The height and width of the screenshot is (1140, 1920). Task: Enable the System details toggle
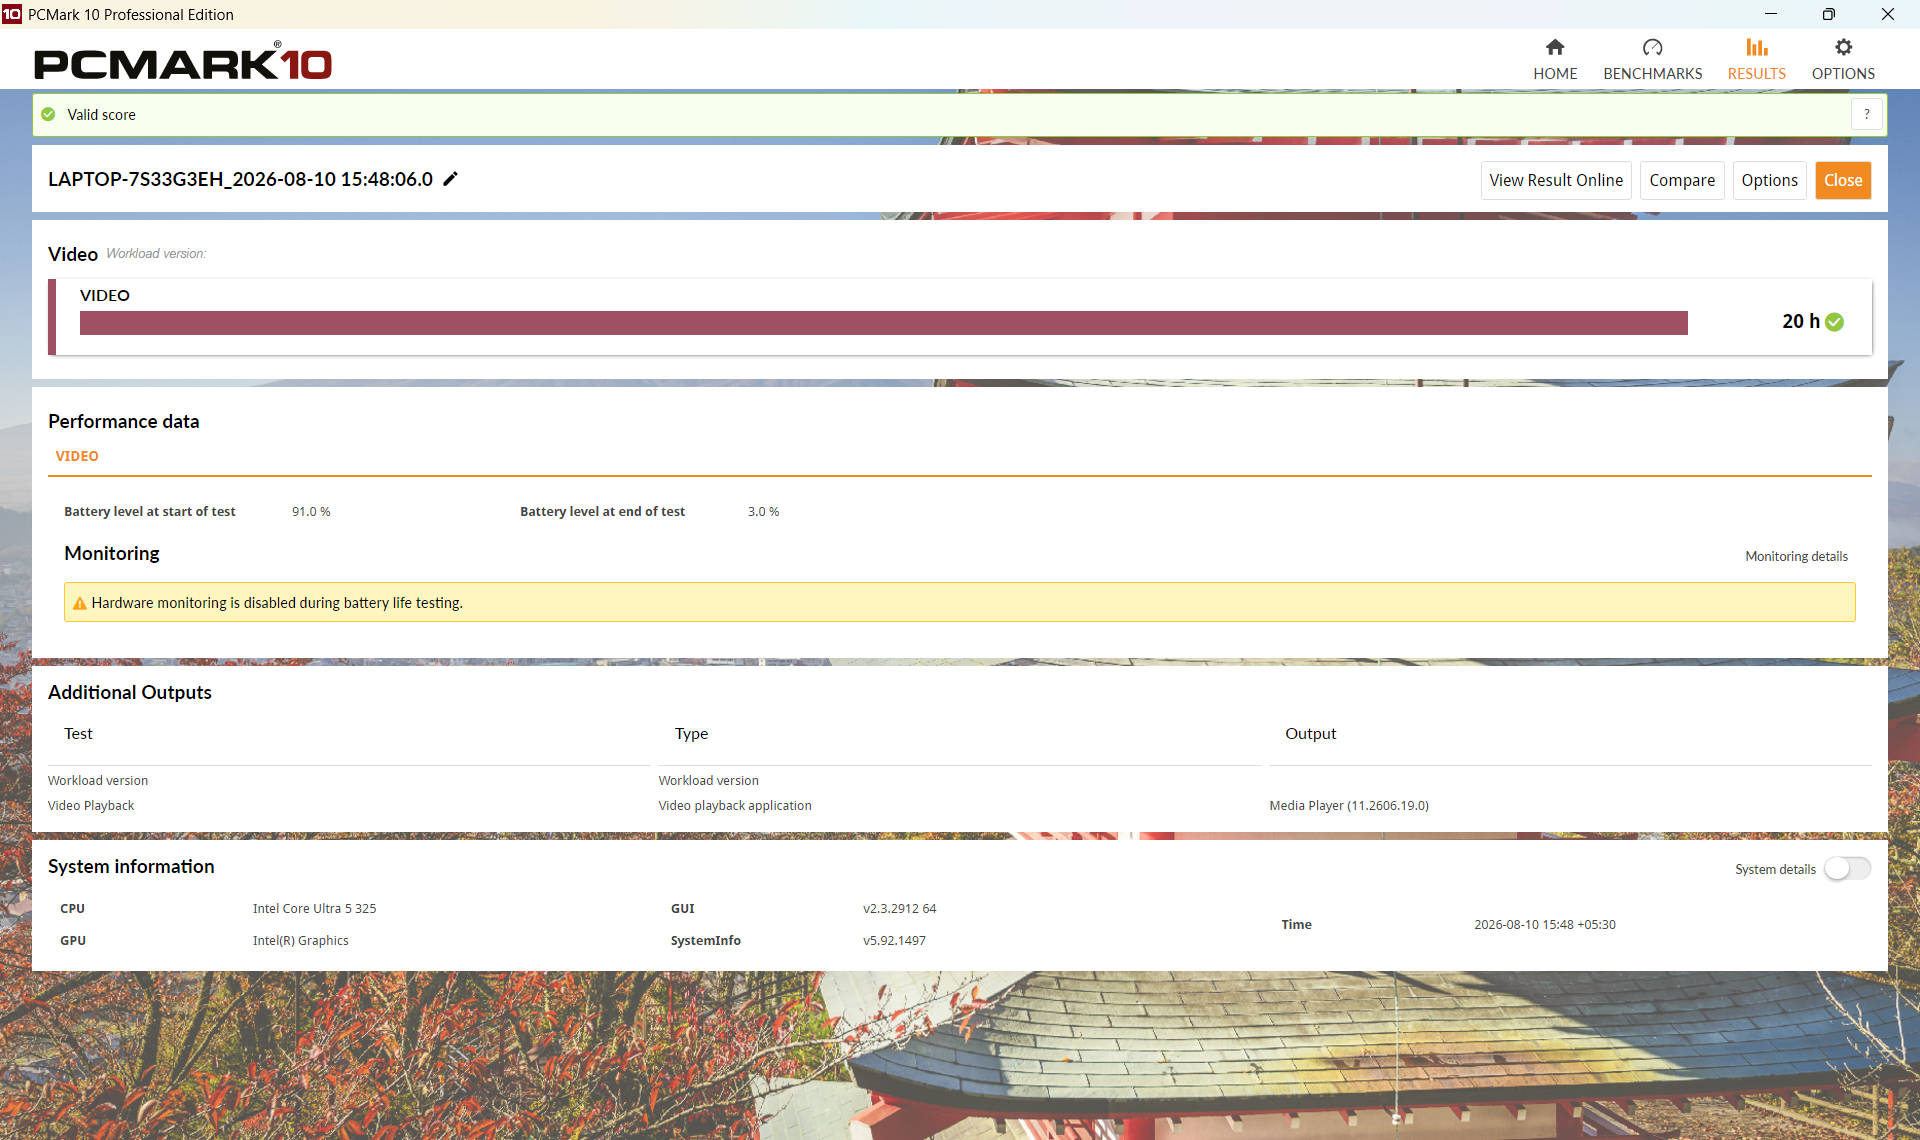1846,868
